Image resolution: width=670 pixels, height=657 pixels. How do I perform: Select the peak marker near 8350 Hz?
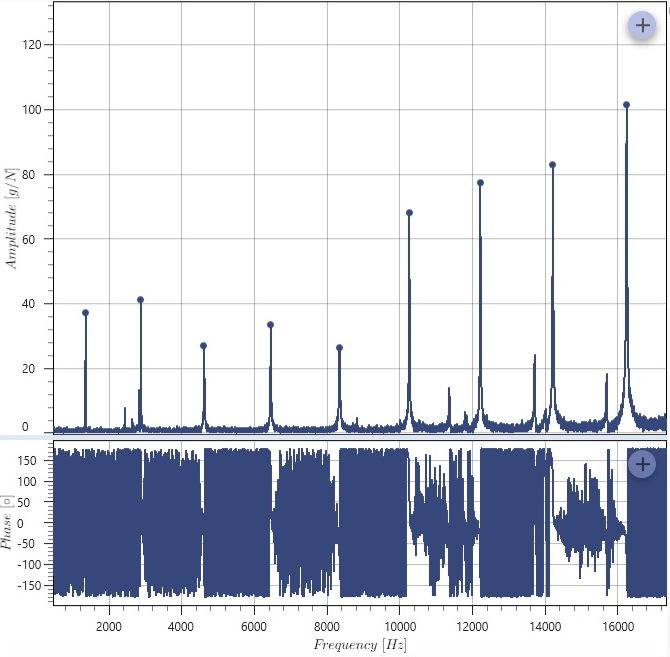point(339,348)
